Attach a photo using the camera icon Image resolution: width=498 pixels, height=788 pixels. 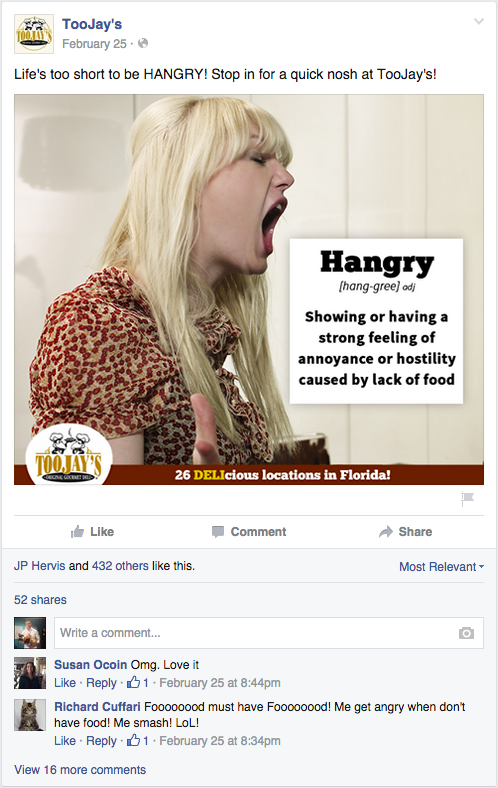[x=466, y=633]
